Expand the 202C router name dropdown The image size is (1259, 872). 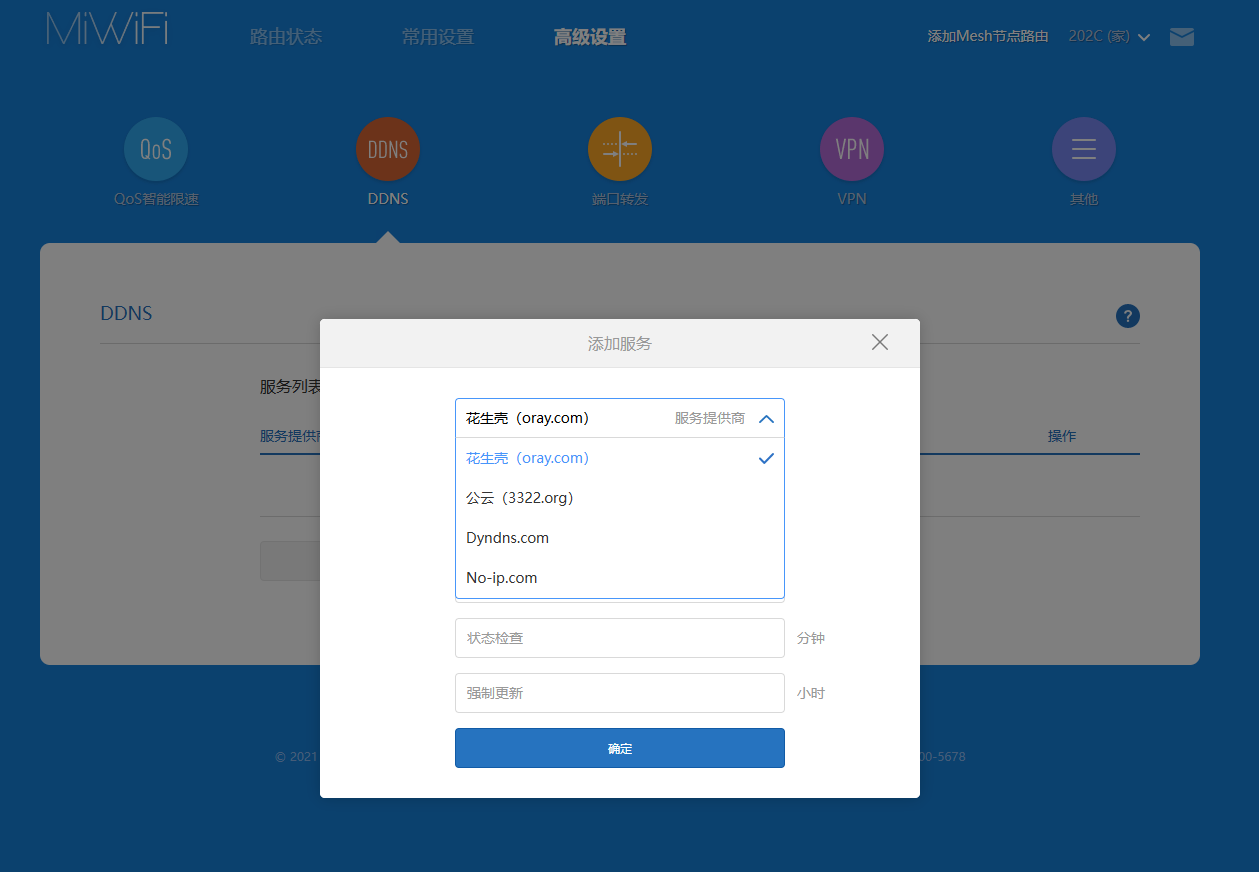(1109, 37)
